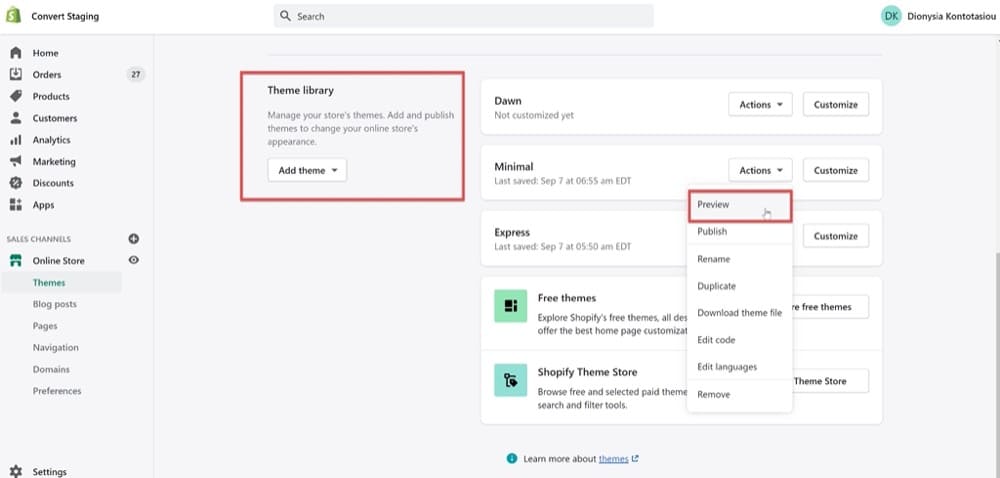
Task: Add a sales channel with plus icon
Action: 134,239
